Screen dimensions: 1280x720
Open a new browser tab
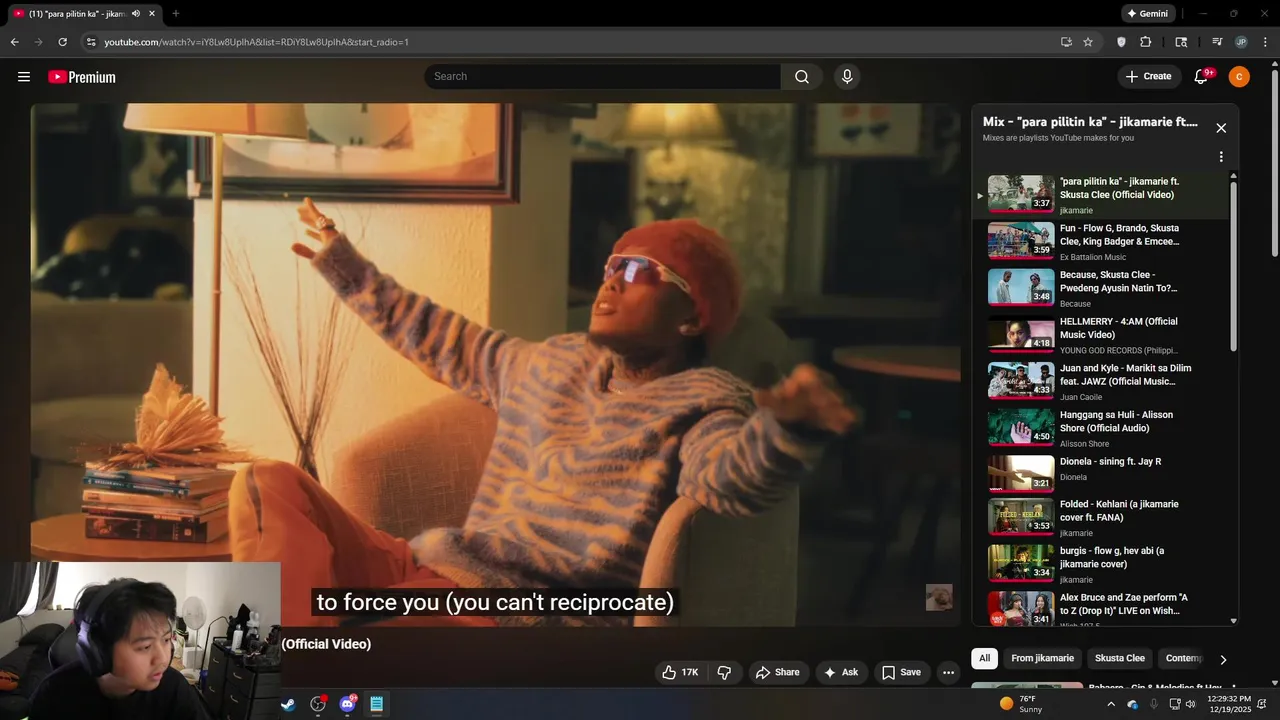176,14
